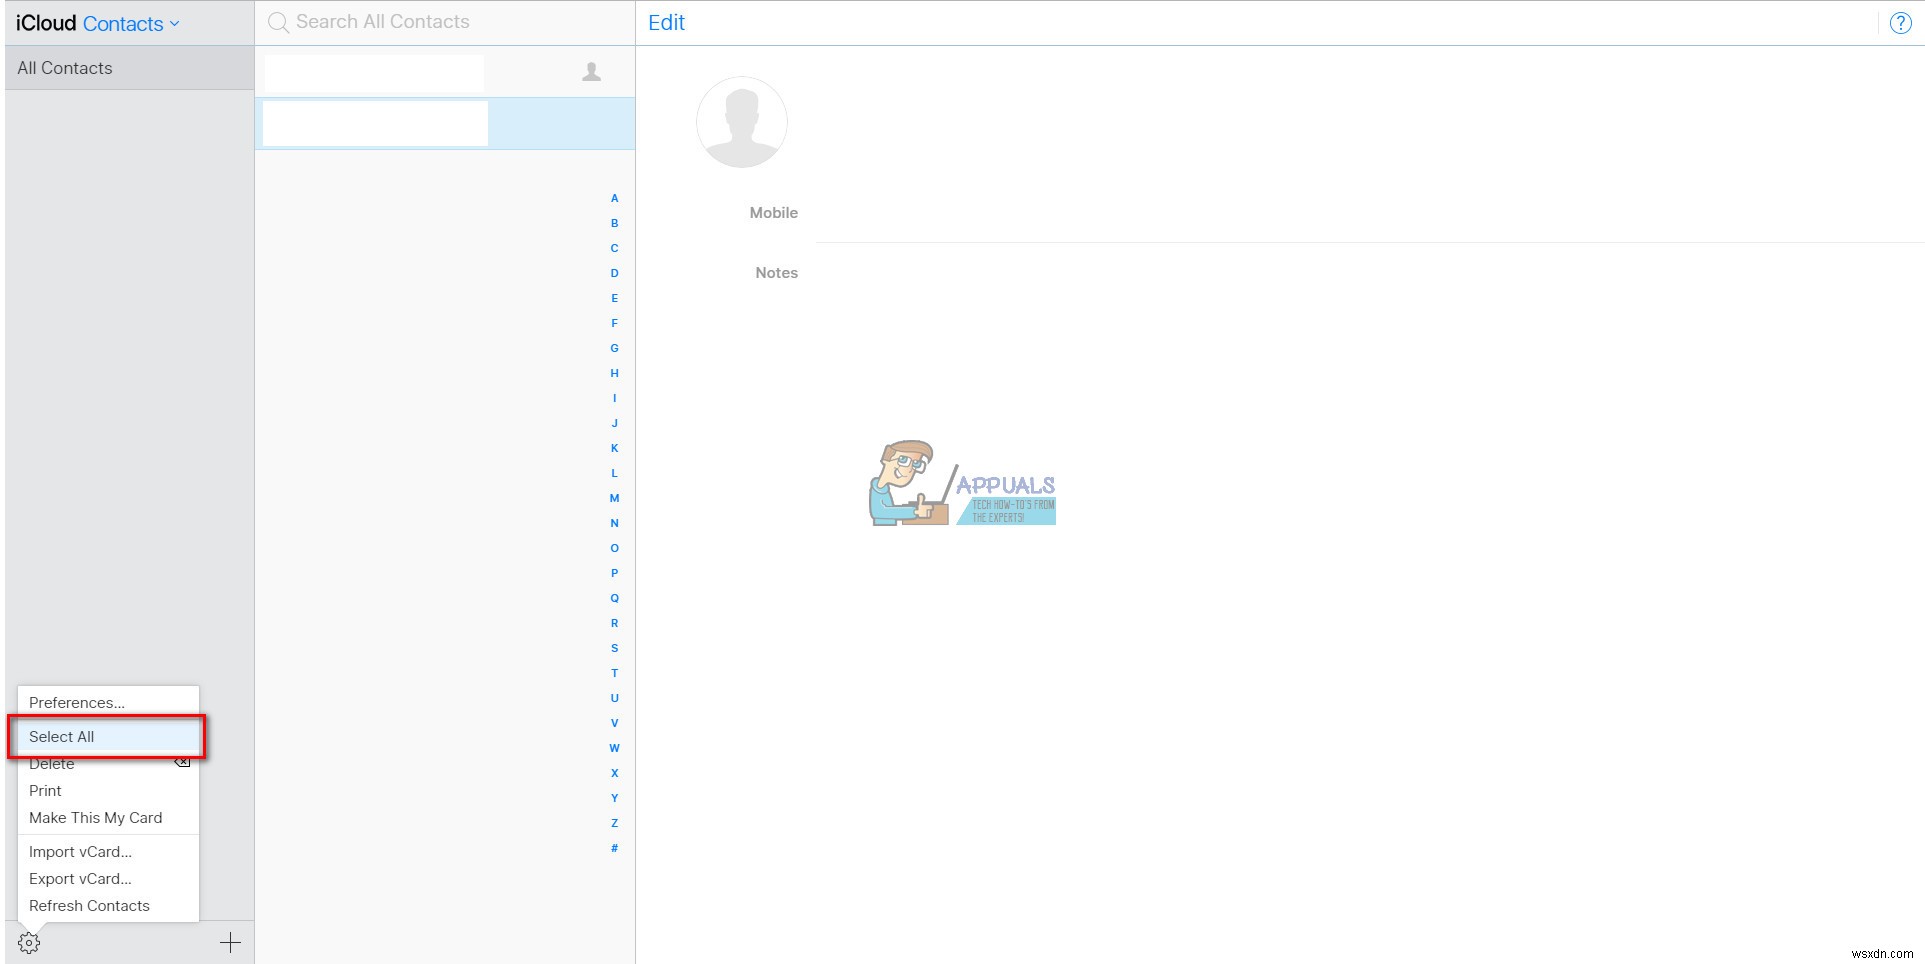Jump to # symbol in index
Viewport: 1925px width, 964px height.
[614, 848]
